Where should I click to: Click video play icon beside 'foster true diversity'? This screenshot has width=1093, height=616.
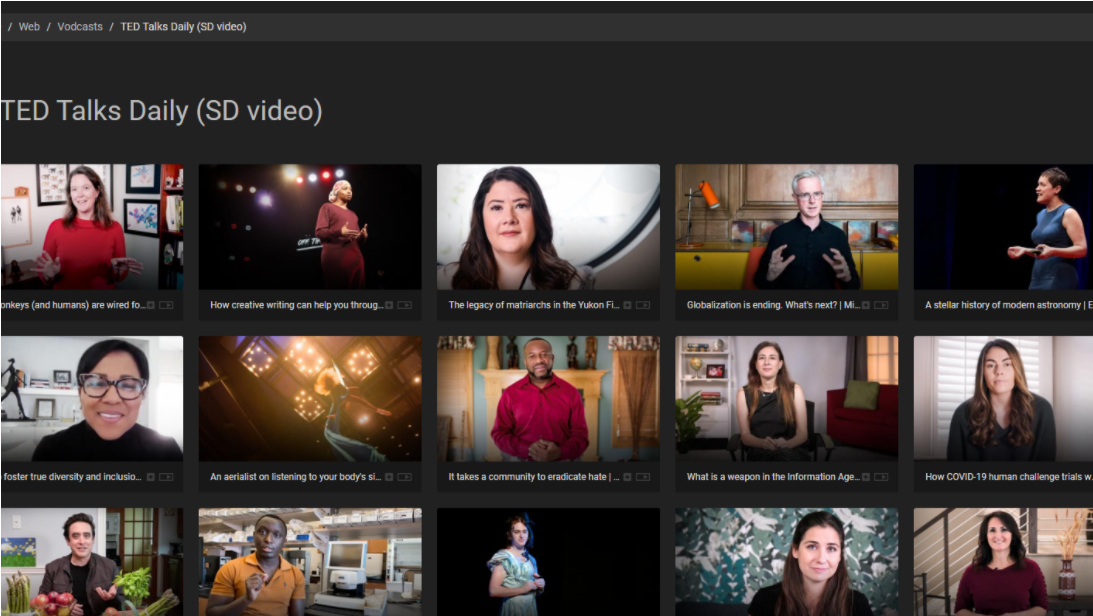[x=166, y=477]
